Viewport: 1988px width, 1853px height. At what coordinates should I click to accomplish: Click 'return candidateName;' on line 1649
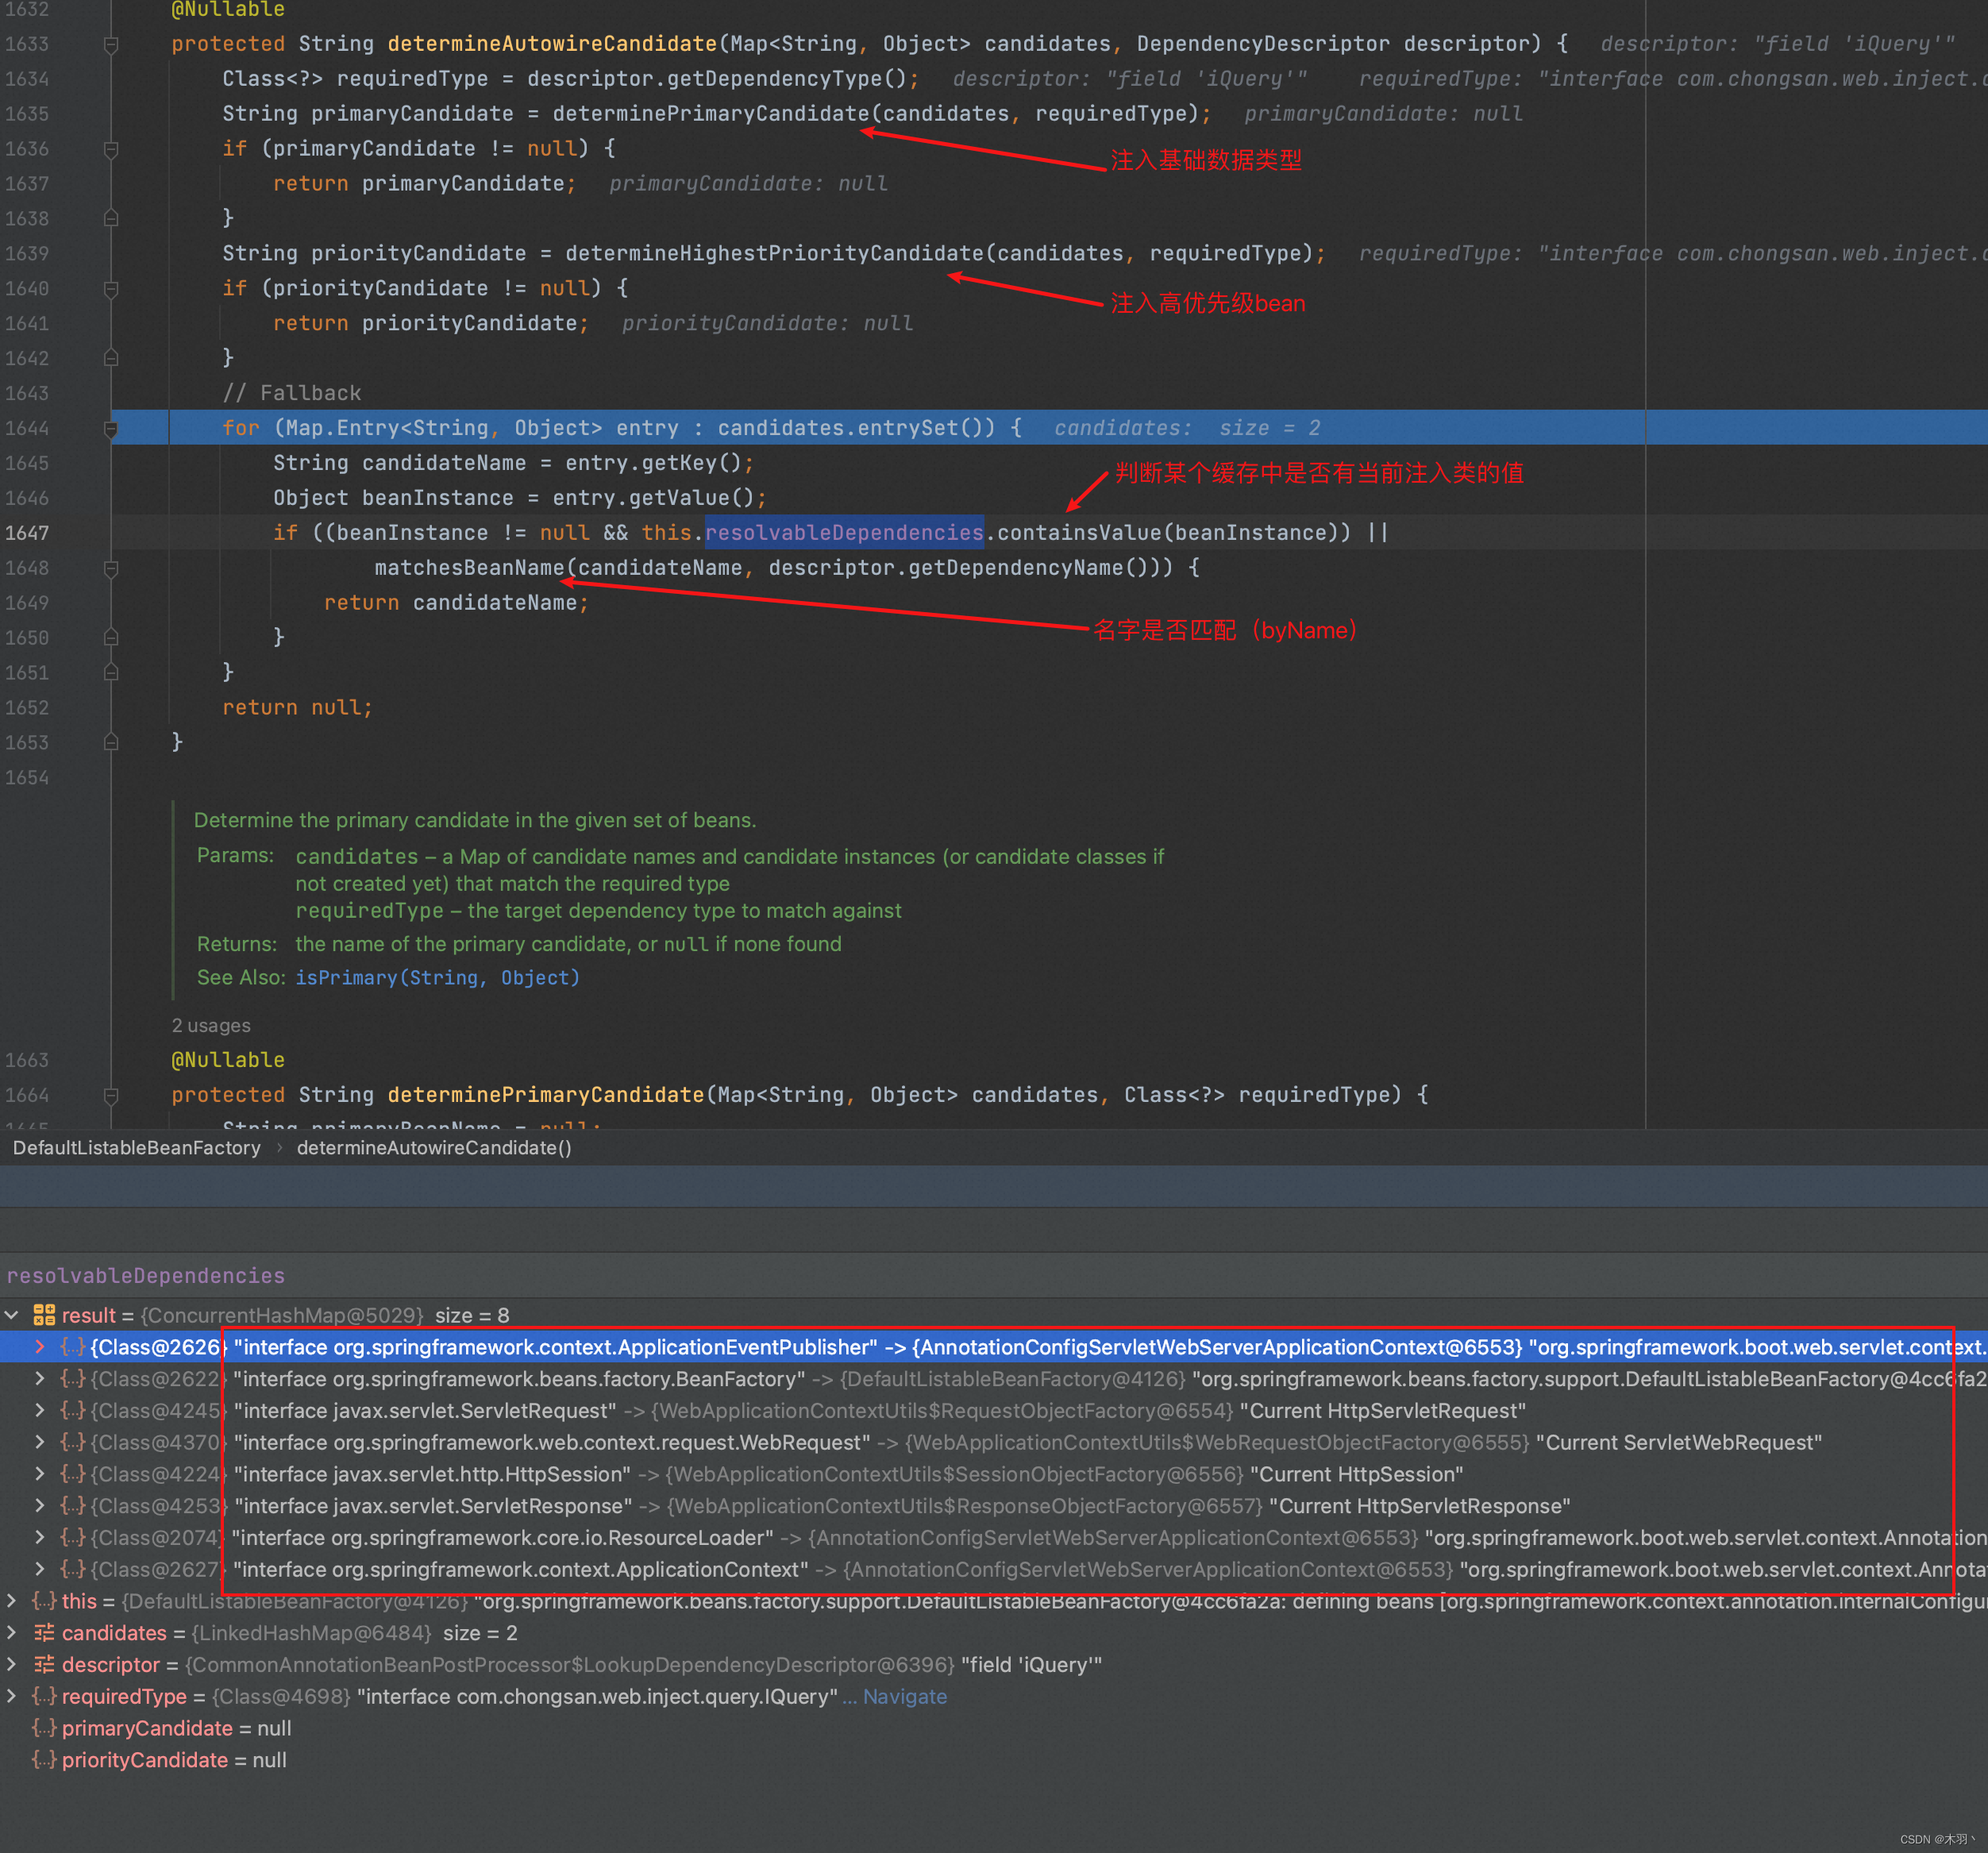point(457,603)
